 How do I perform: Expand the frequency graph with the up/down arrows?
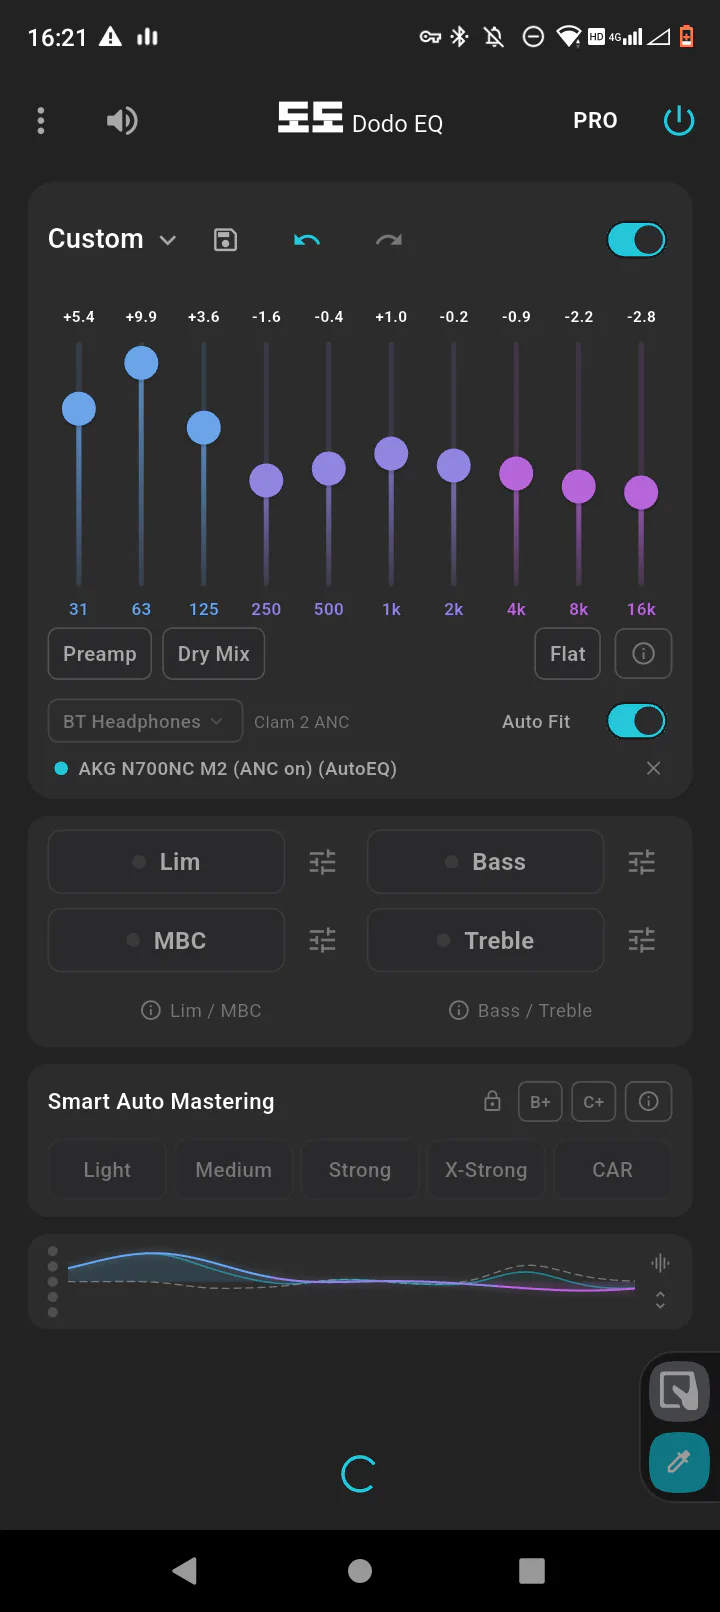[660, 1300]
